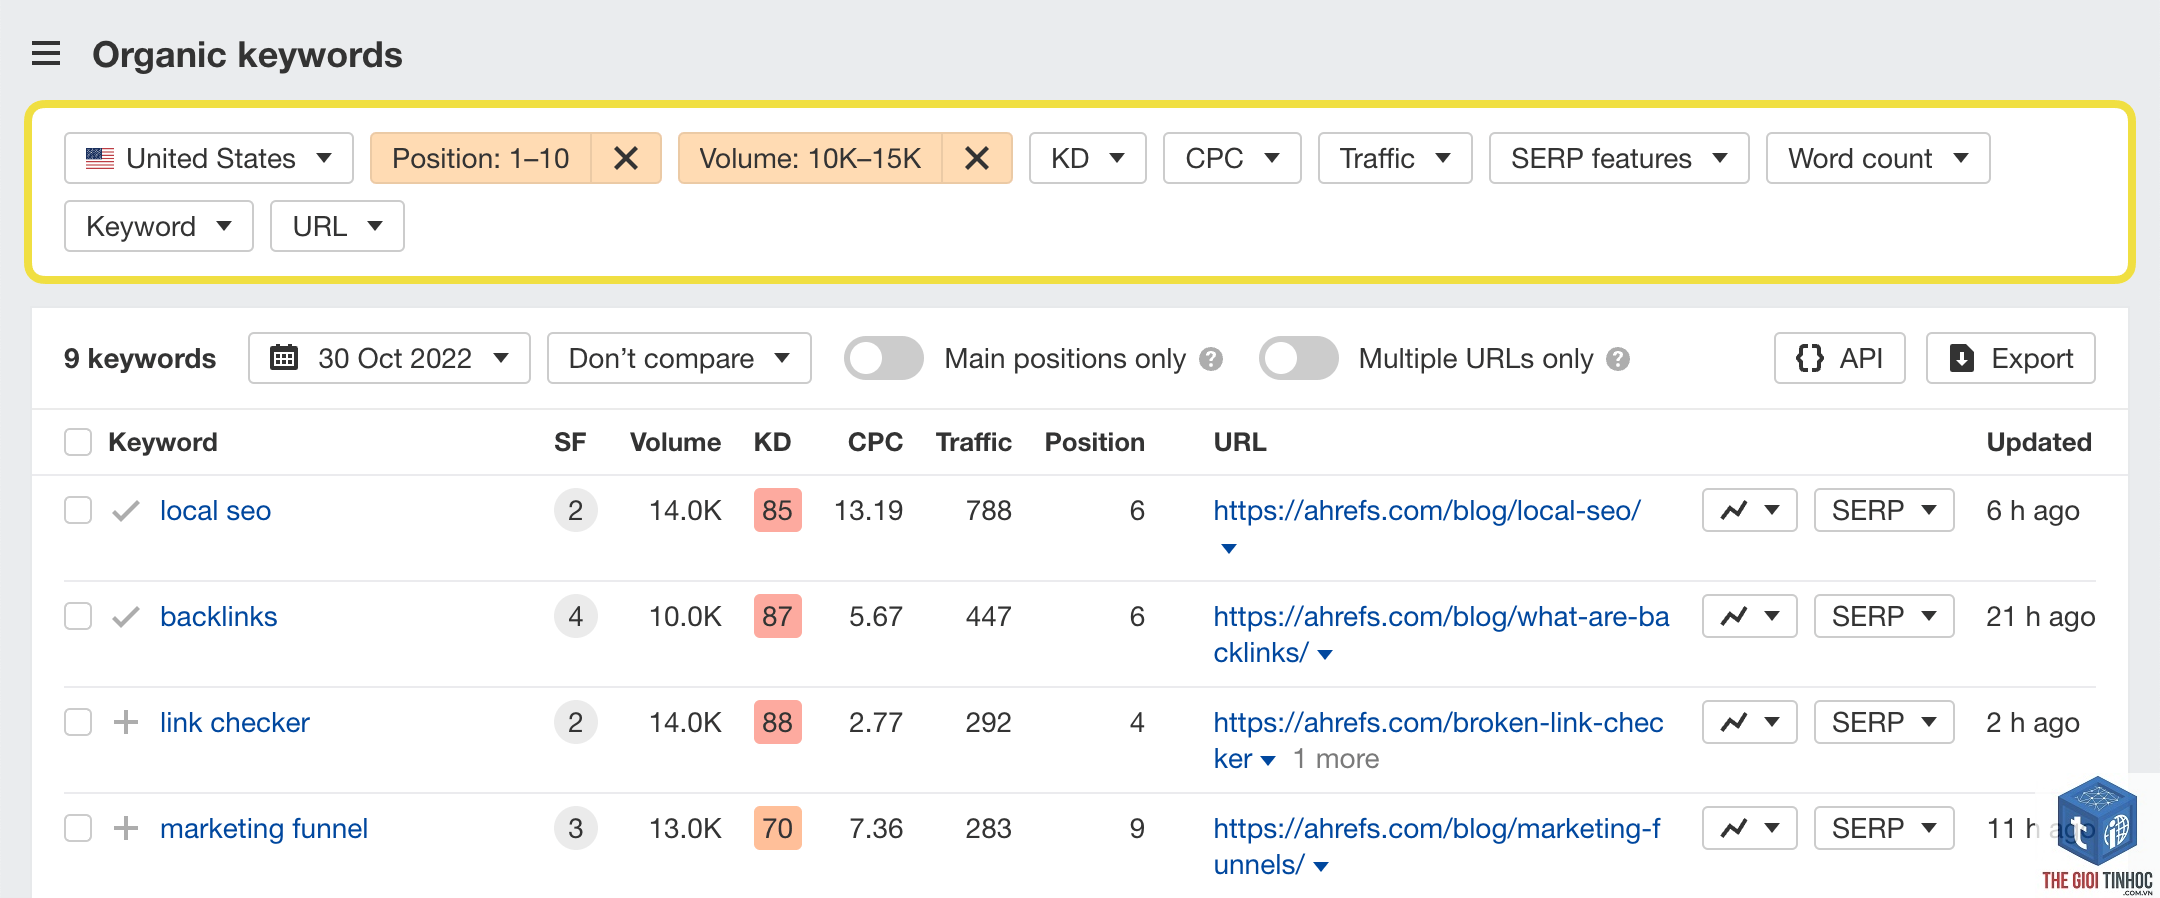Open the Don't compare dropdown
This screenshot has width=2160, height=898.
679,358
